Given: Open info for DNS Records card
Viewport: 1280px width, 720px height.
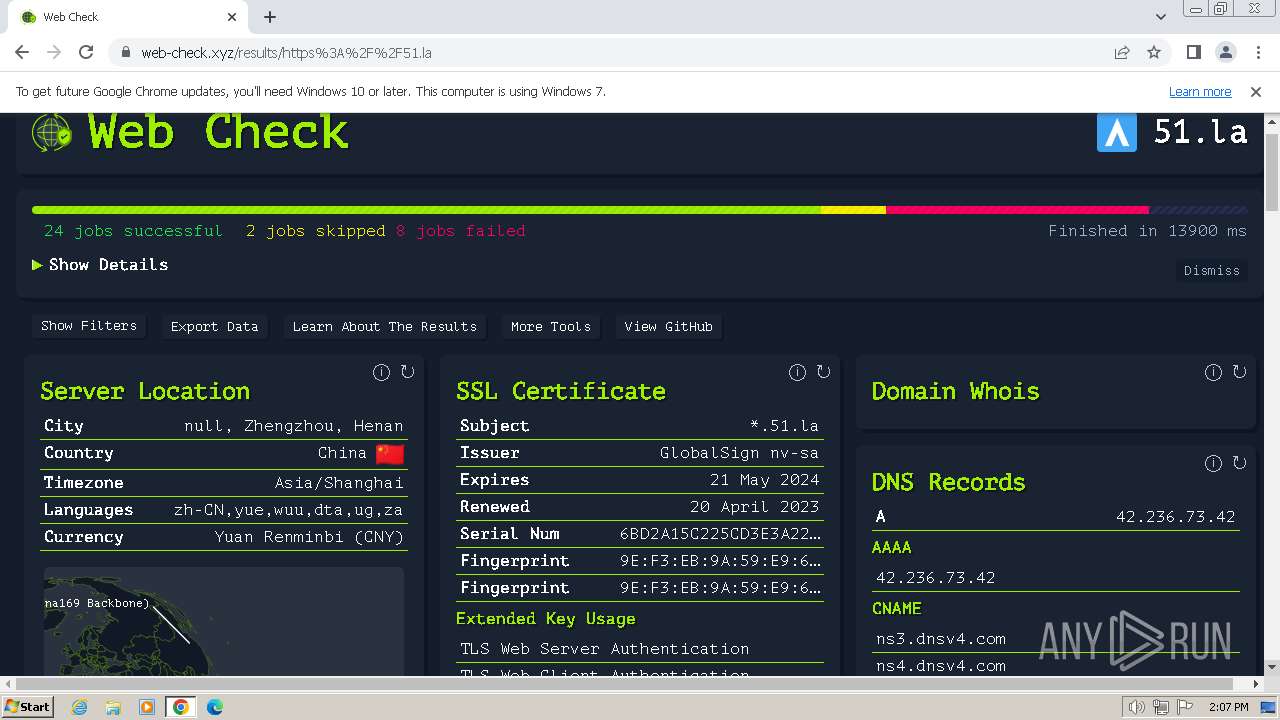Looking at the screenshot, I should pos(1213,463).
